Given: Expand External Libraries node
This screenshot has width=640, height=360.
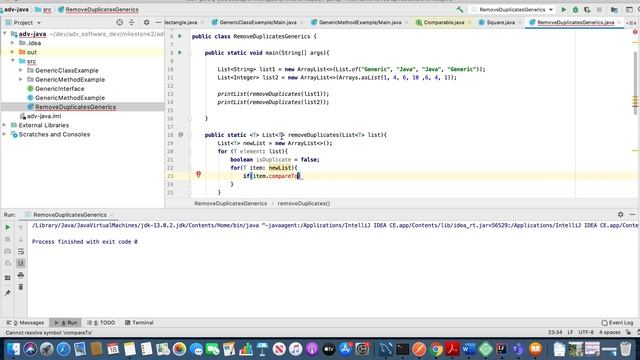Looking at the screenshot, I should point(5,125).
